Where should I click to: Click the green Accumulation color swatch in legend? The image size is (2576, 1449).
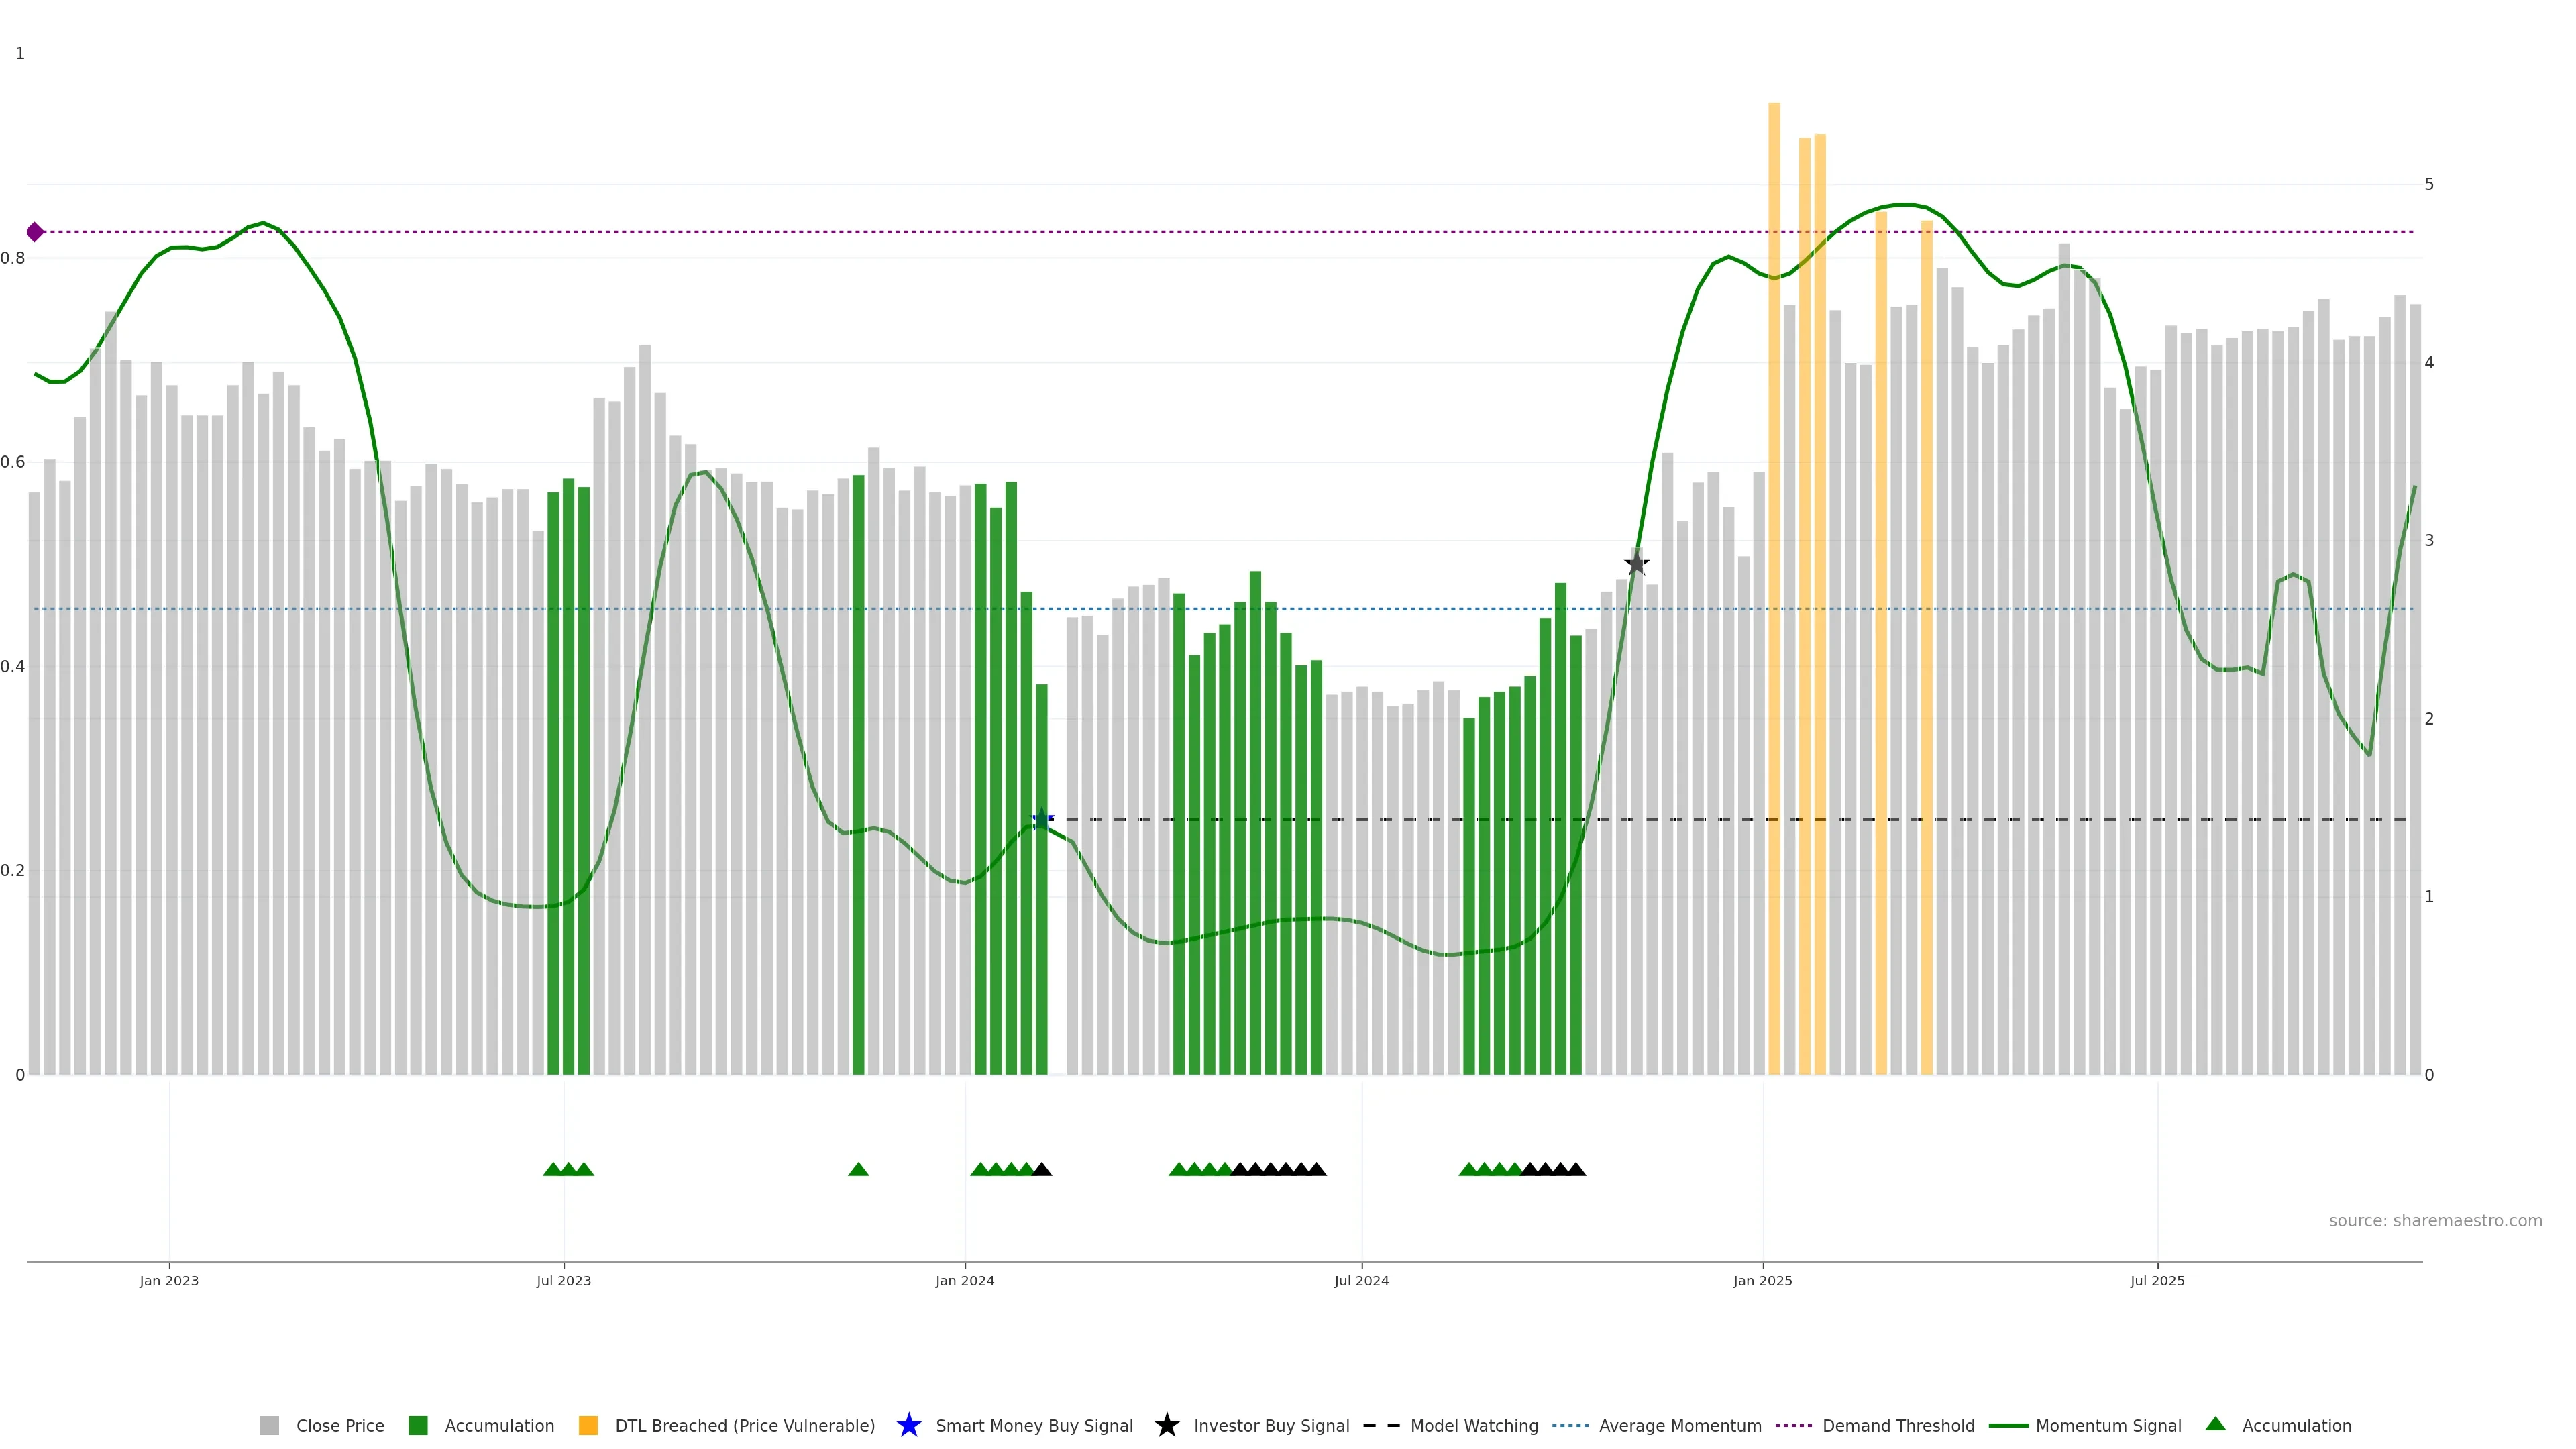tap(418, 1426)
